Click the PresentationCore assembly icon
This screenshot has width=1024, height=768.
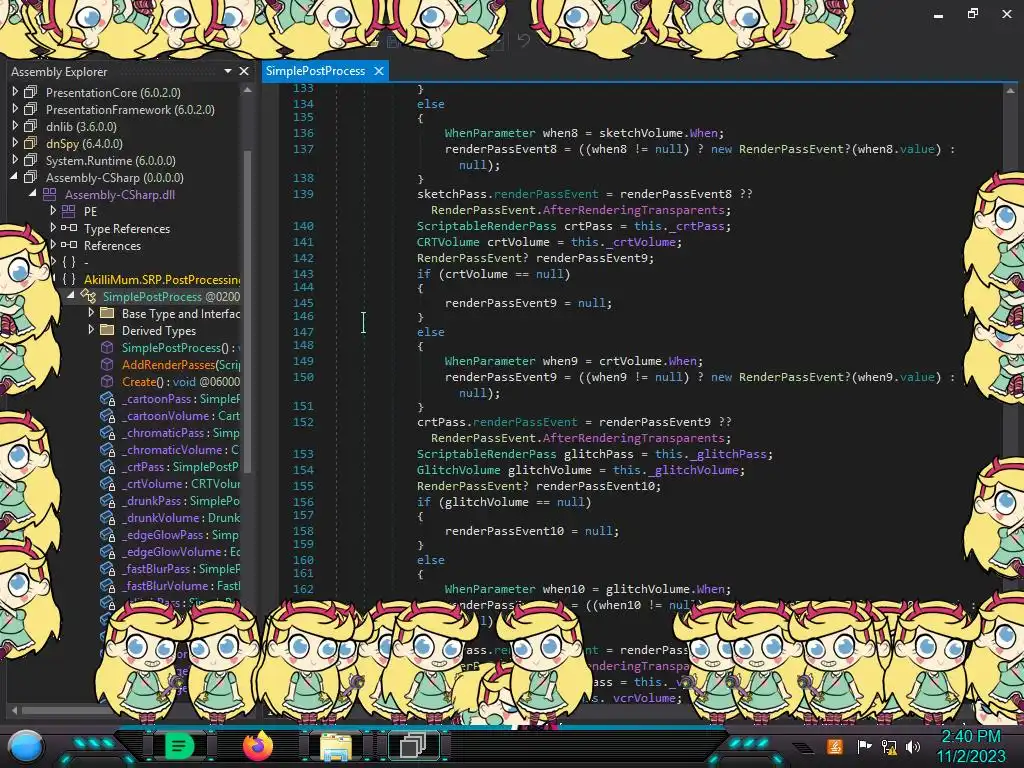31,92
